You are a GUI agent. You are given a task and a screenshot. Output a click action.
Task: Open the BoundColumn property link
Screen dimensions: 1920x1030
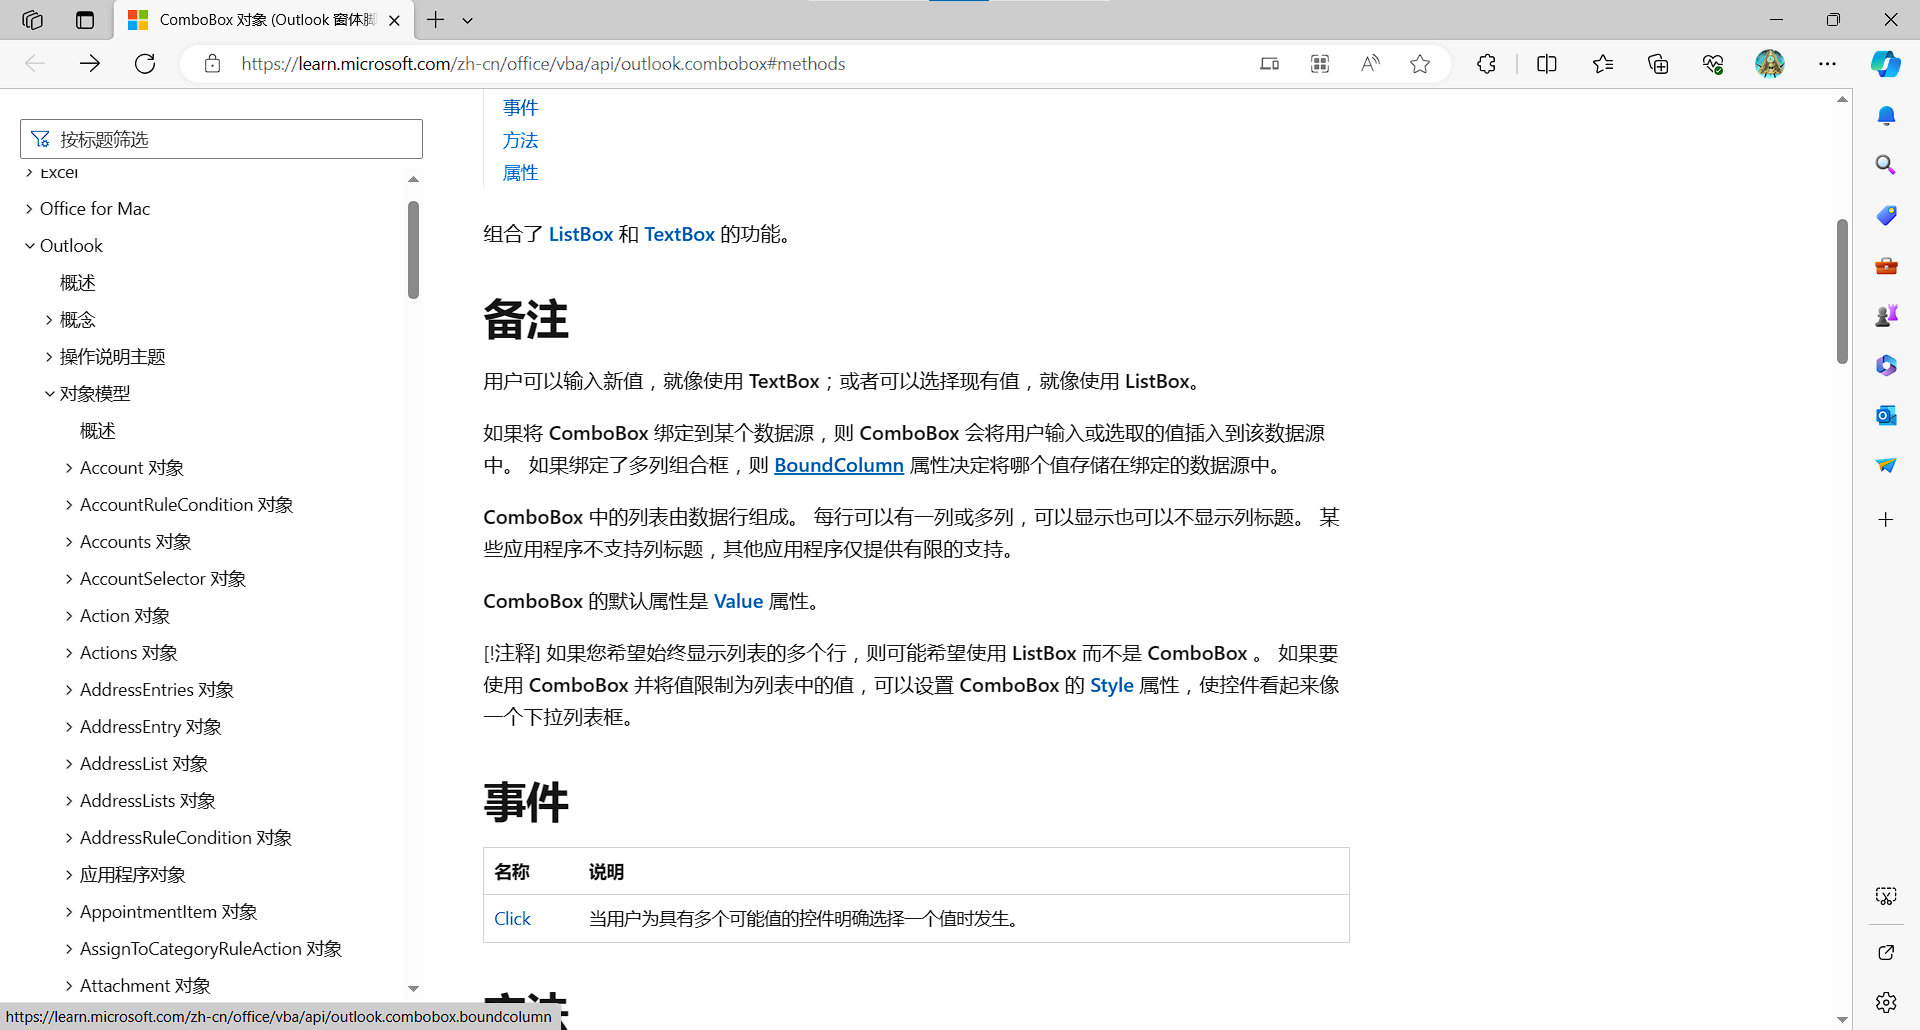point(838,465)
